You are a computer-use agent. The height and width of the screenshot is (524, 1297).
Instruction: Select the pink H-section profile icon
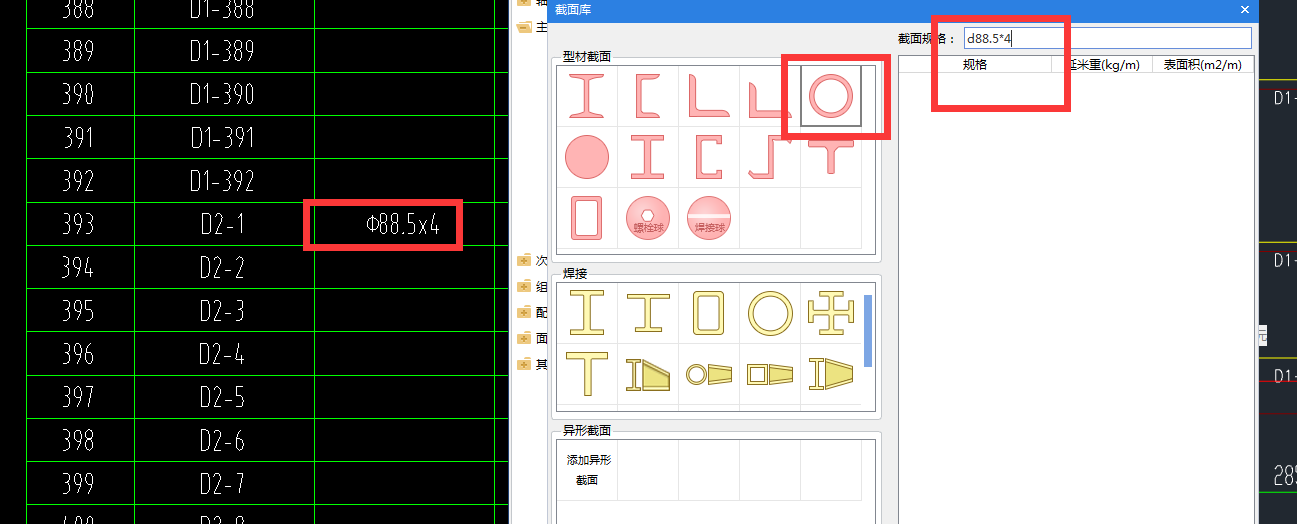(x=648, y=158)
